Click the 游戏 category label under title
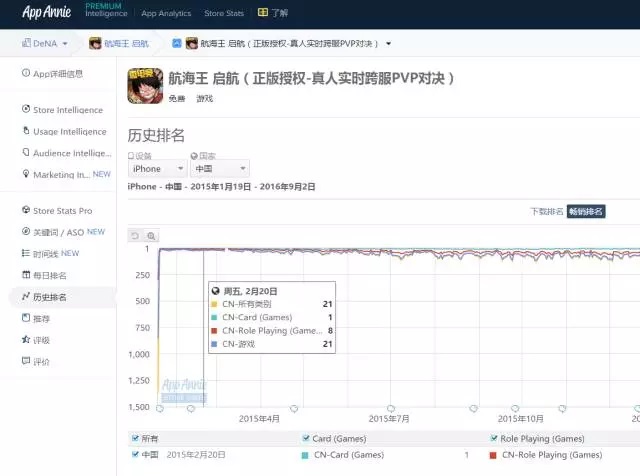 pos(204,98)
